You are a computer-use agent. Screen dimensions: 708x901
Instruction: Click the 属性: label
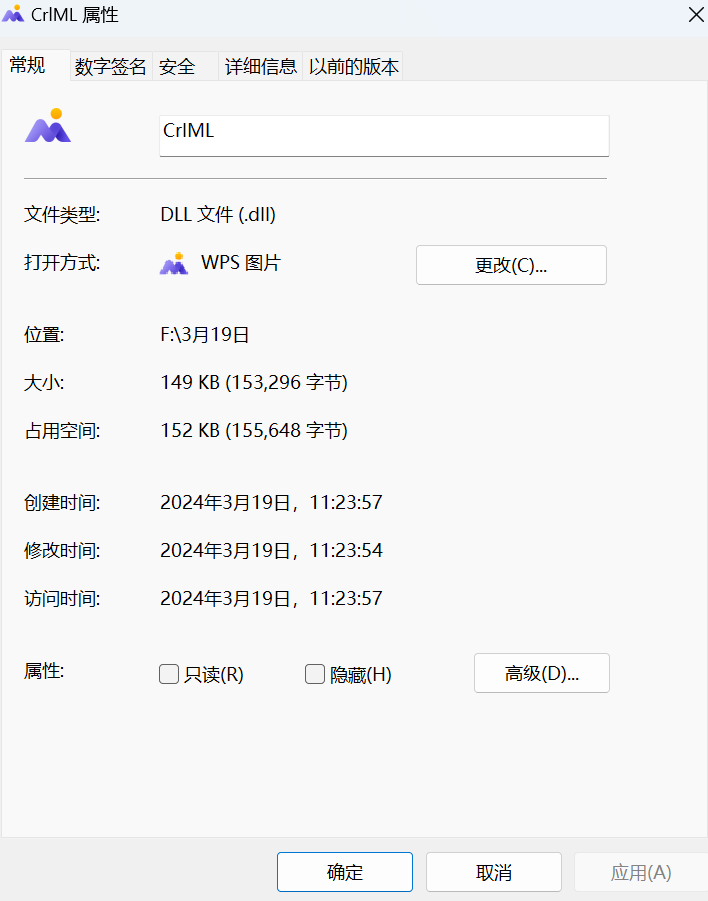[x=44, y=671]
